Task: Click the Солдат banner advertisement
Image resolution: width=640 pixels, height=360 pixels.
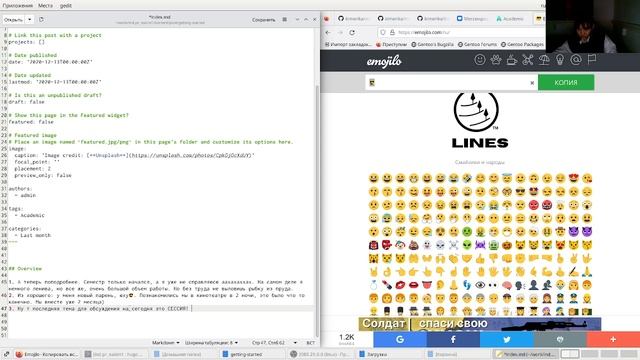Action: point(480,324)
